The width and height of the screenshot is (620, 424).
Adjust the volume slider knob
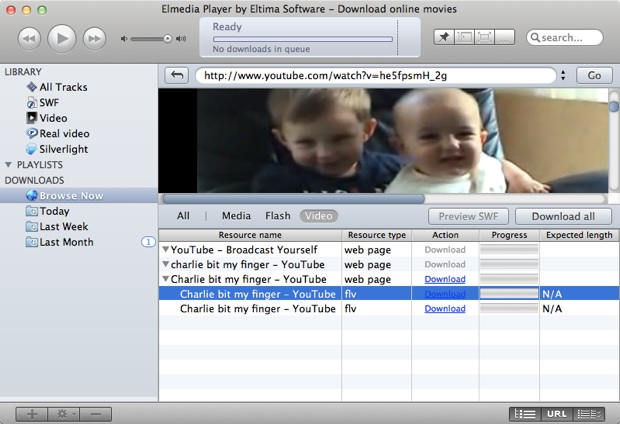(x=167, y=39)
